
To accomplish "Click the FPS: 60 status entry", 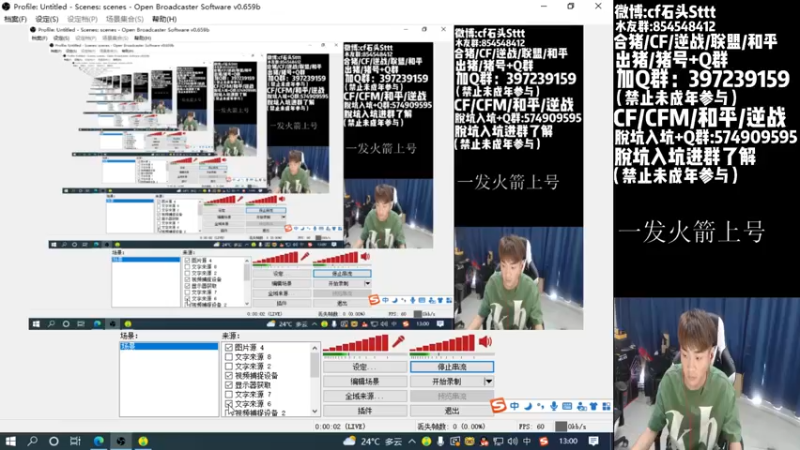I will (x=531, y=427).
